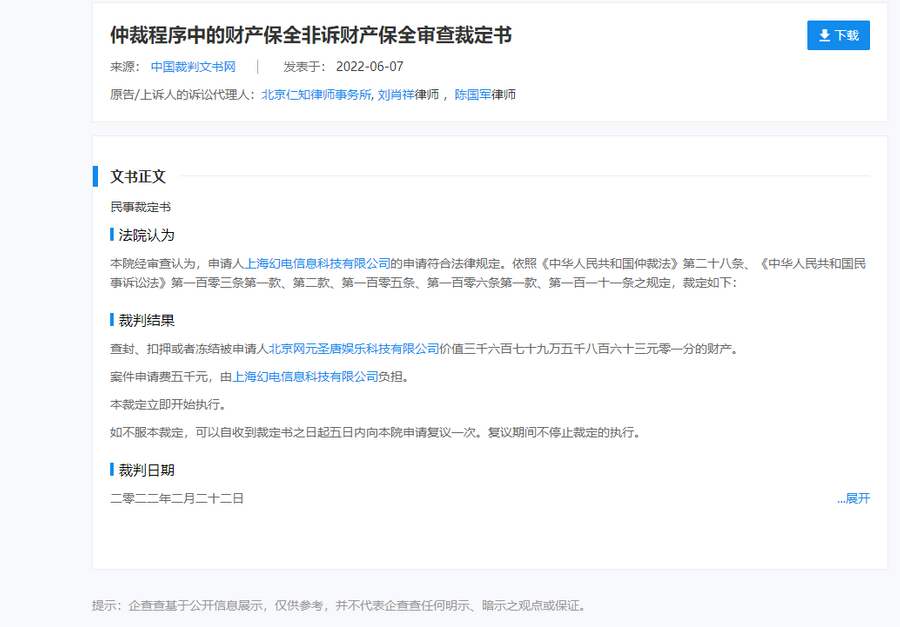Select the 裁判结果 subsection heading

click(x=146, y=321)
